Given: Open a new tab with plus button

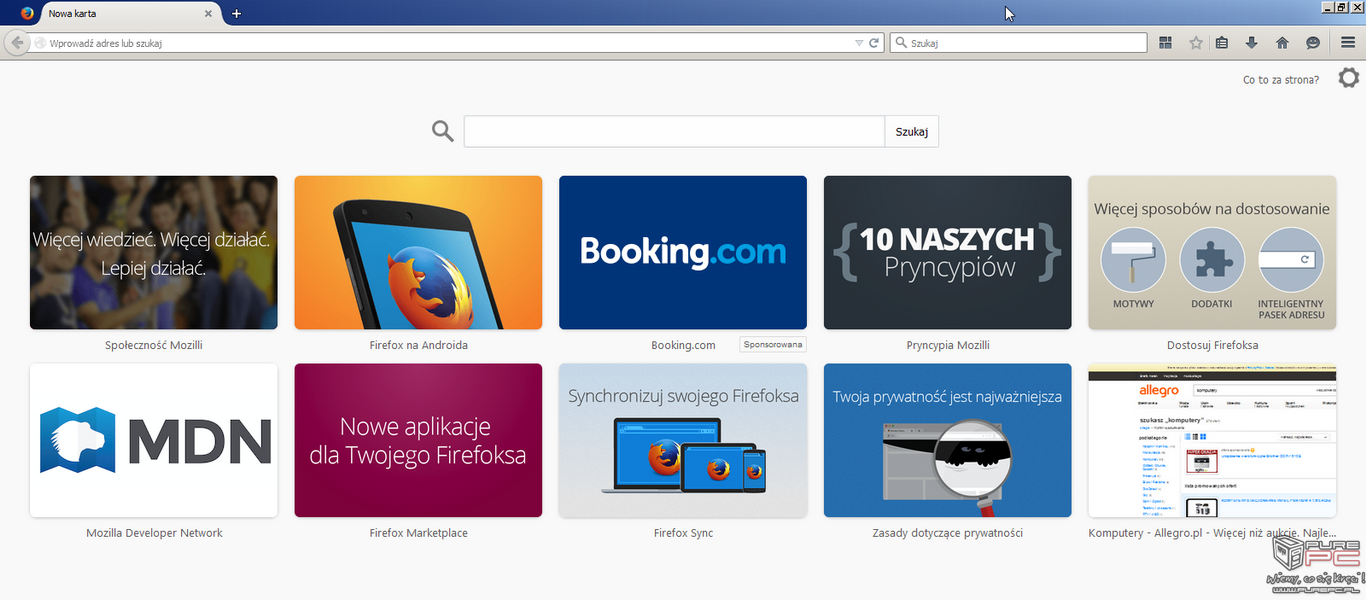Looking at the screenshot, I should coord(236,13).
